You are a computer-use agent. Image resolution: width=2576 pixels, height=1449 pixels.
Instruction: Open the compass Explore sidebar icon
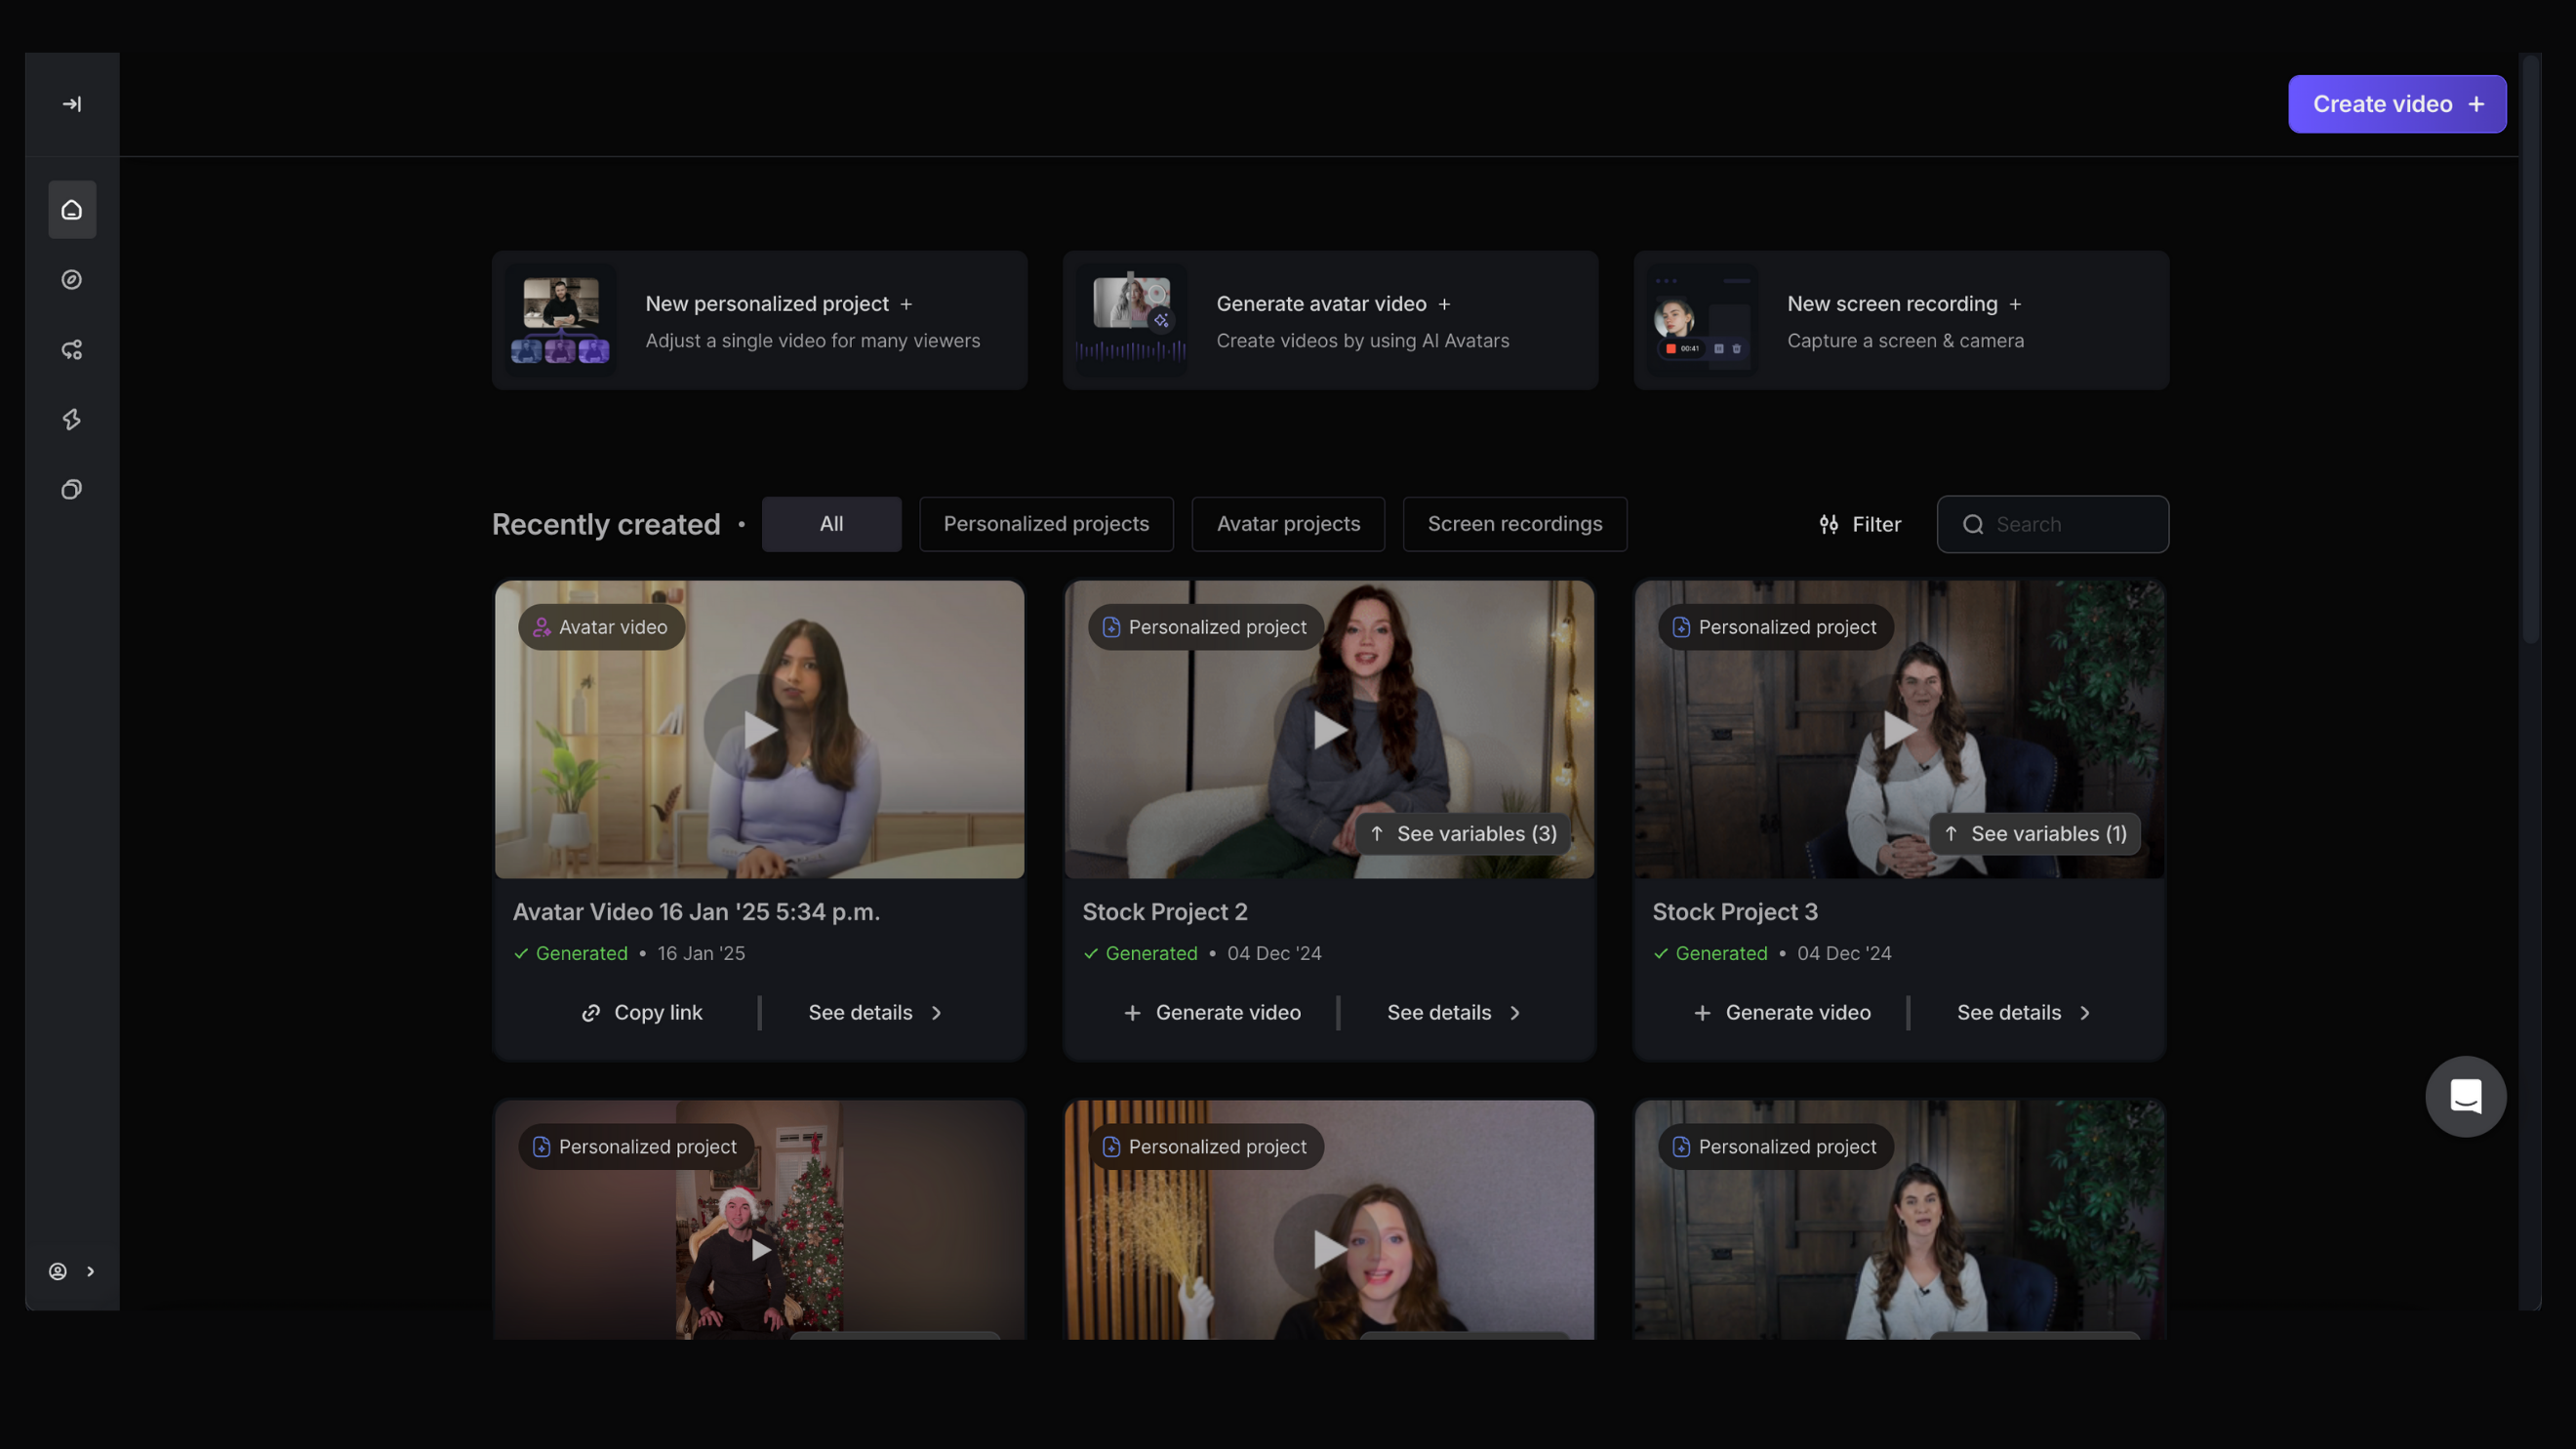tap(72, 280)
